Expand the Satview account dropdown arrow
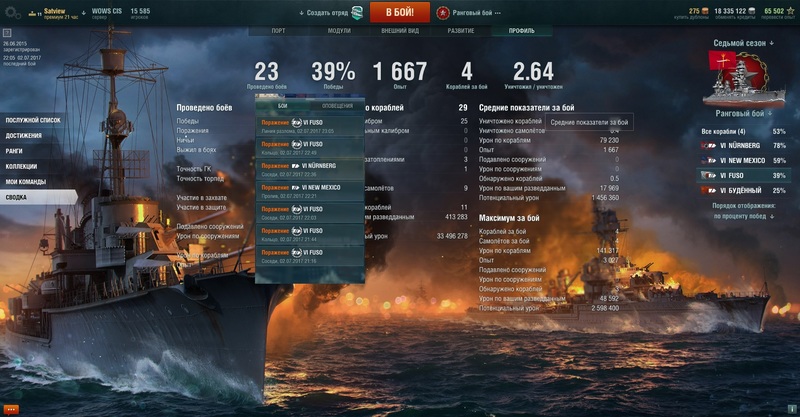Viewport: 800px width, 417px height. click(x=84, y=13)
